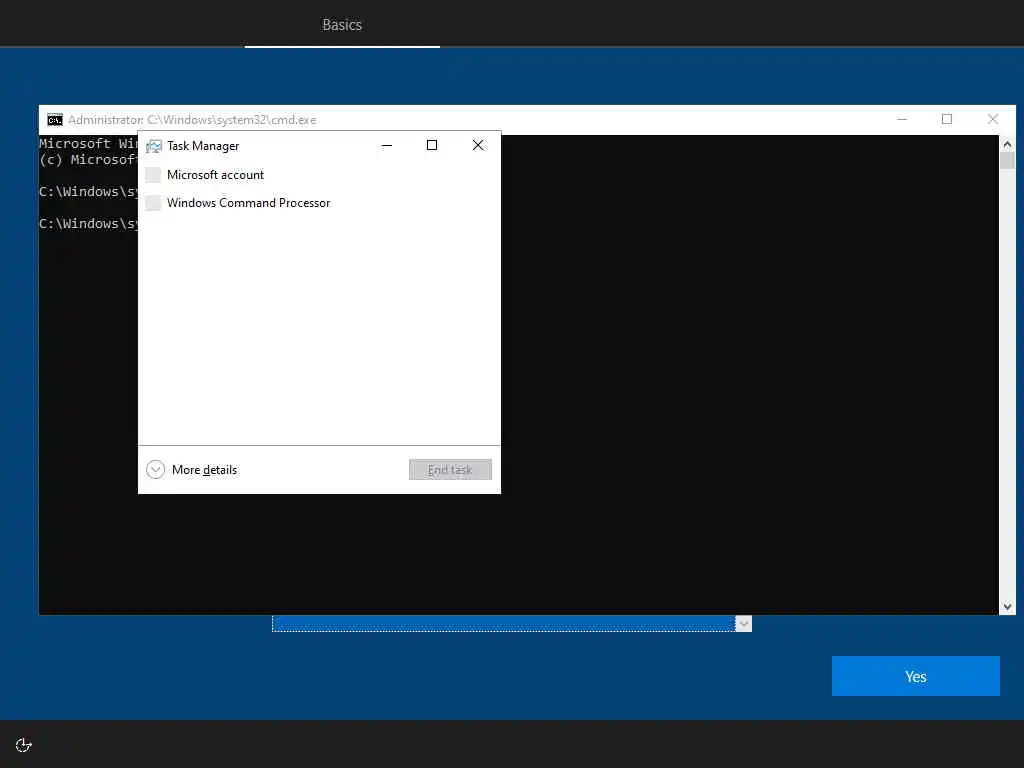Switch to the Basics tab
This screenshot has width=1024, height=768.
(342, 25)
